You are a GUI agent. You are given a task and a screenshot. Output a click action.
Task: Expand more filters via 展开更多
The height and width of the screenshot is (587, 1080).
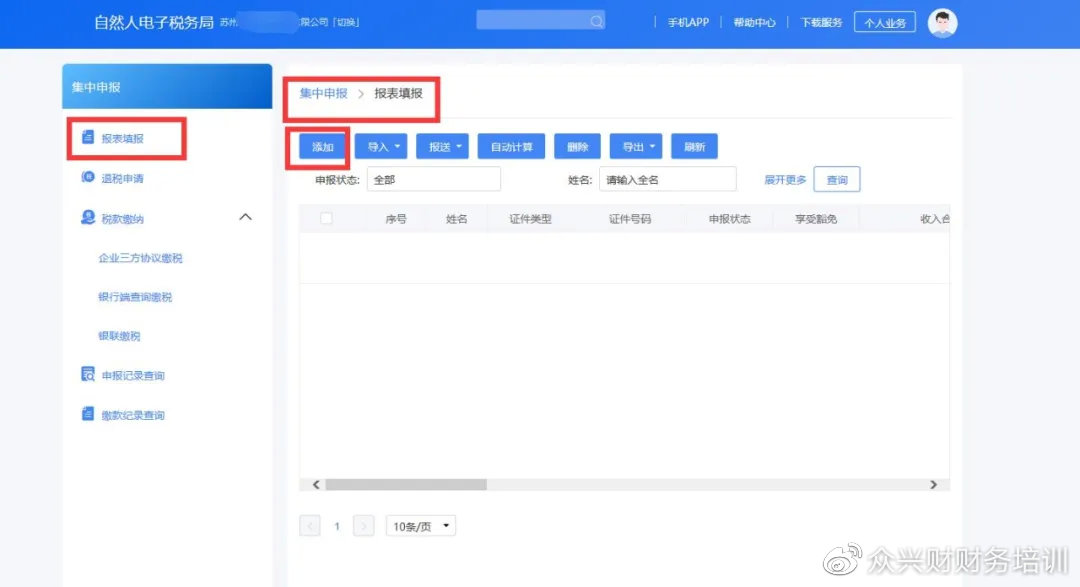pos(785,180)
